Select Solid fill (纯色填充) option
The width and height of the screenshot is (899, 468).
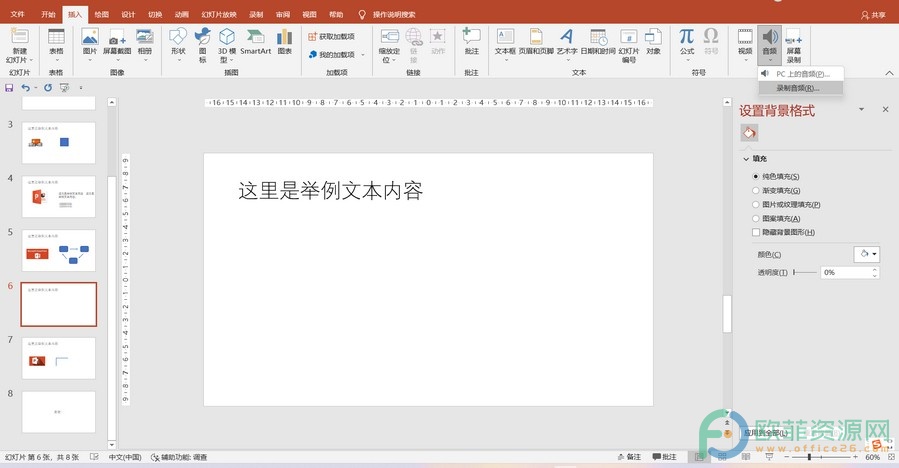coord(776,177)
